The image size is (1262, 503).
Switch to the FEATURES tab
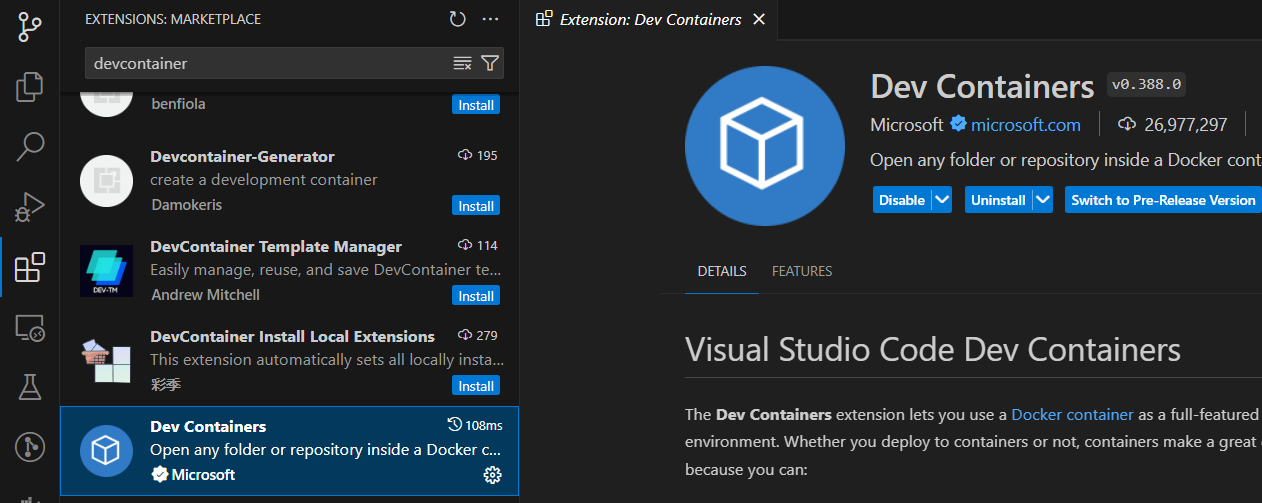click(802, 271)
